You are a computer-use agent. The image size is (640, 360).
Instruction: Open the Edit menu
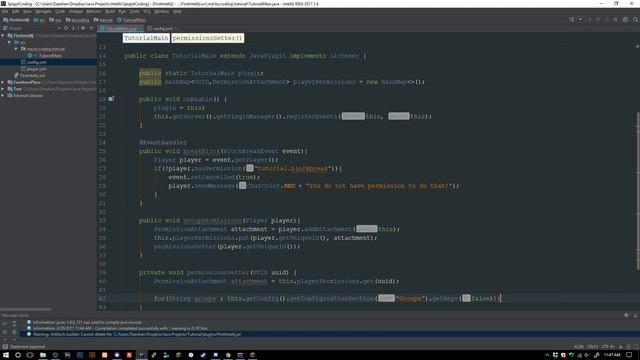(15, 11)
